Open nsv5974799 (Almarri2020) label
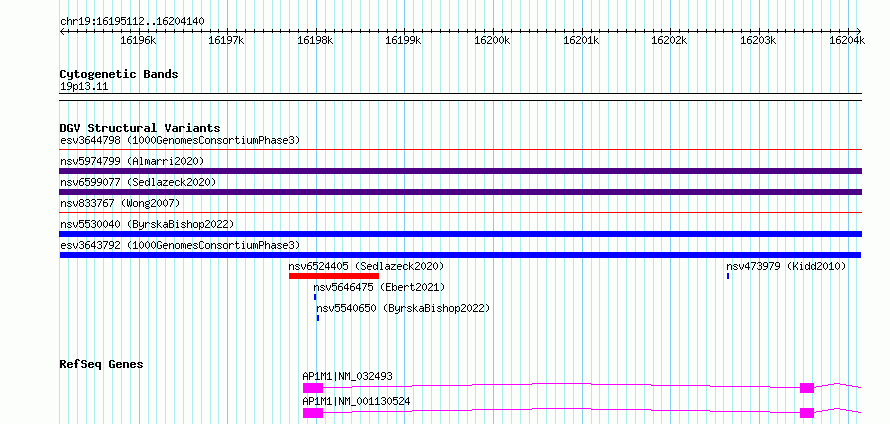The image size is (890, 424). click(x=132, y=161)
